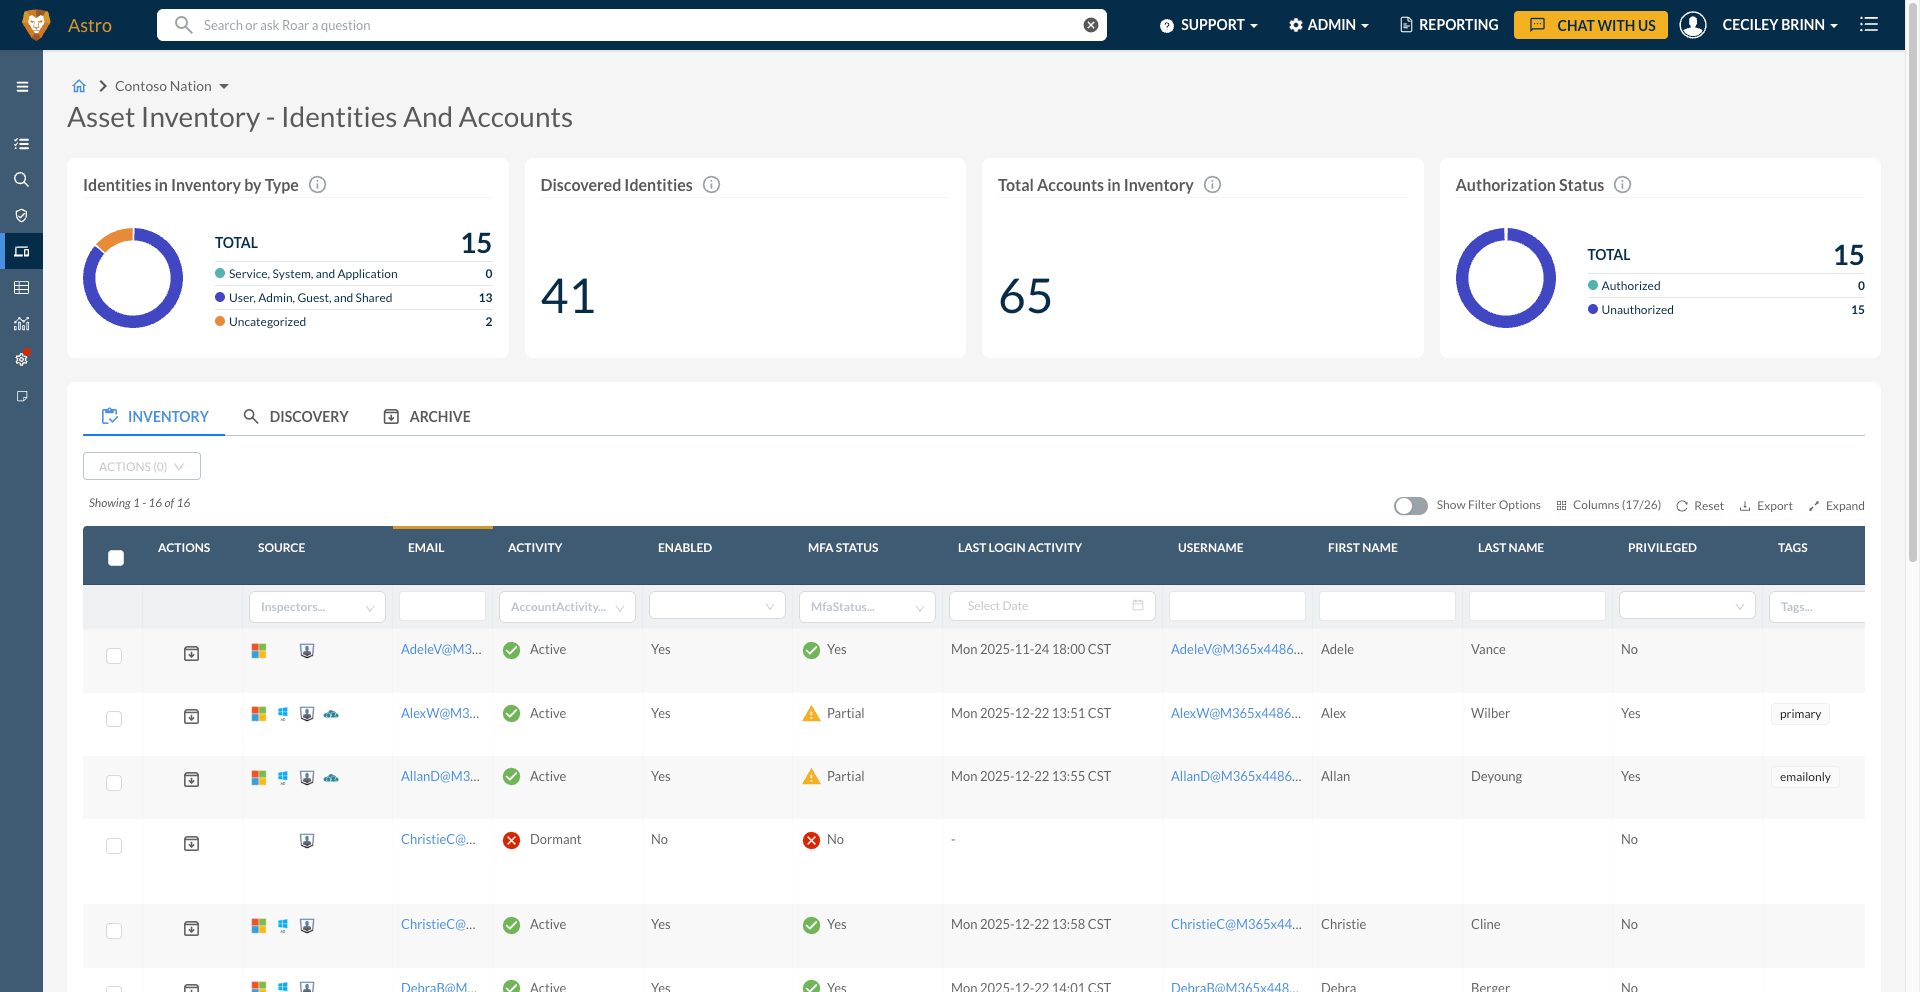The height and width of the screenshot is (992, 1920).
Task: Open the AccountActivity filter dropdown
Action: (567, 607)
